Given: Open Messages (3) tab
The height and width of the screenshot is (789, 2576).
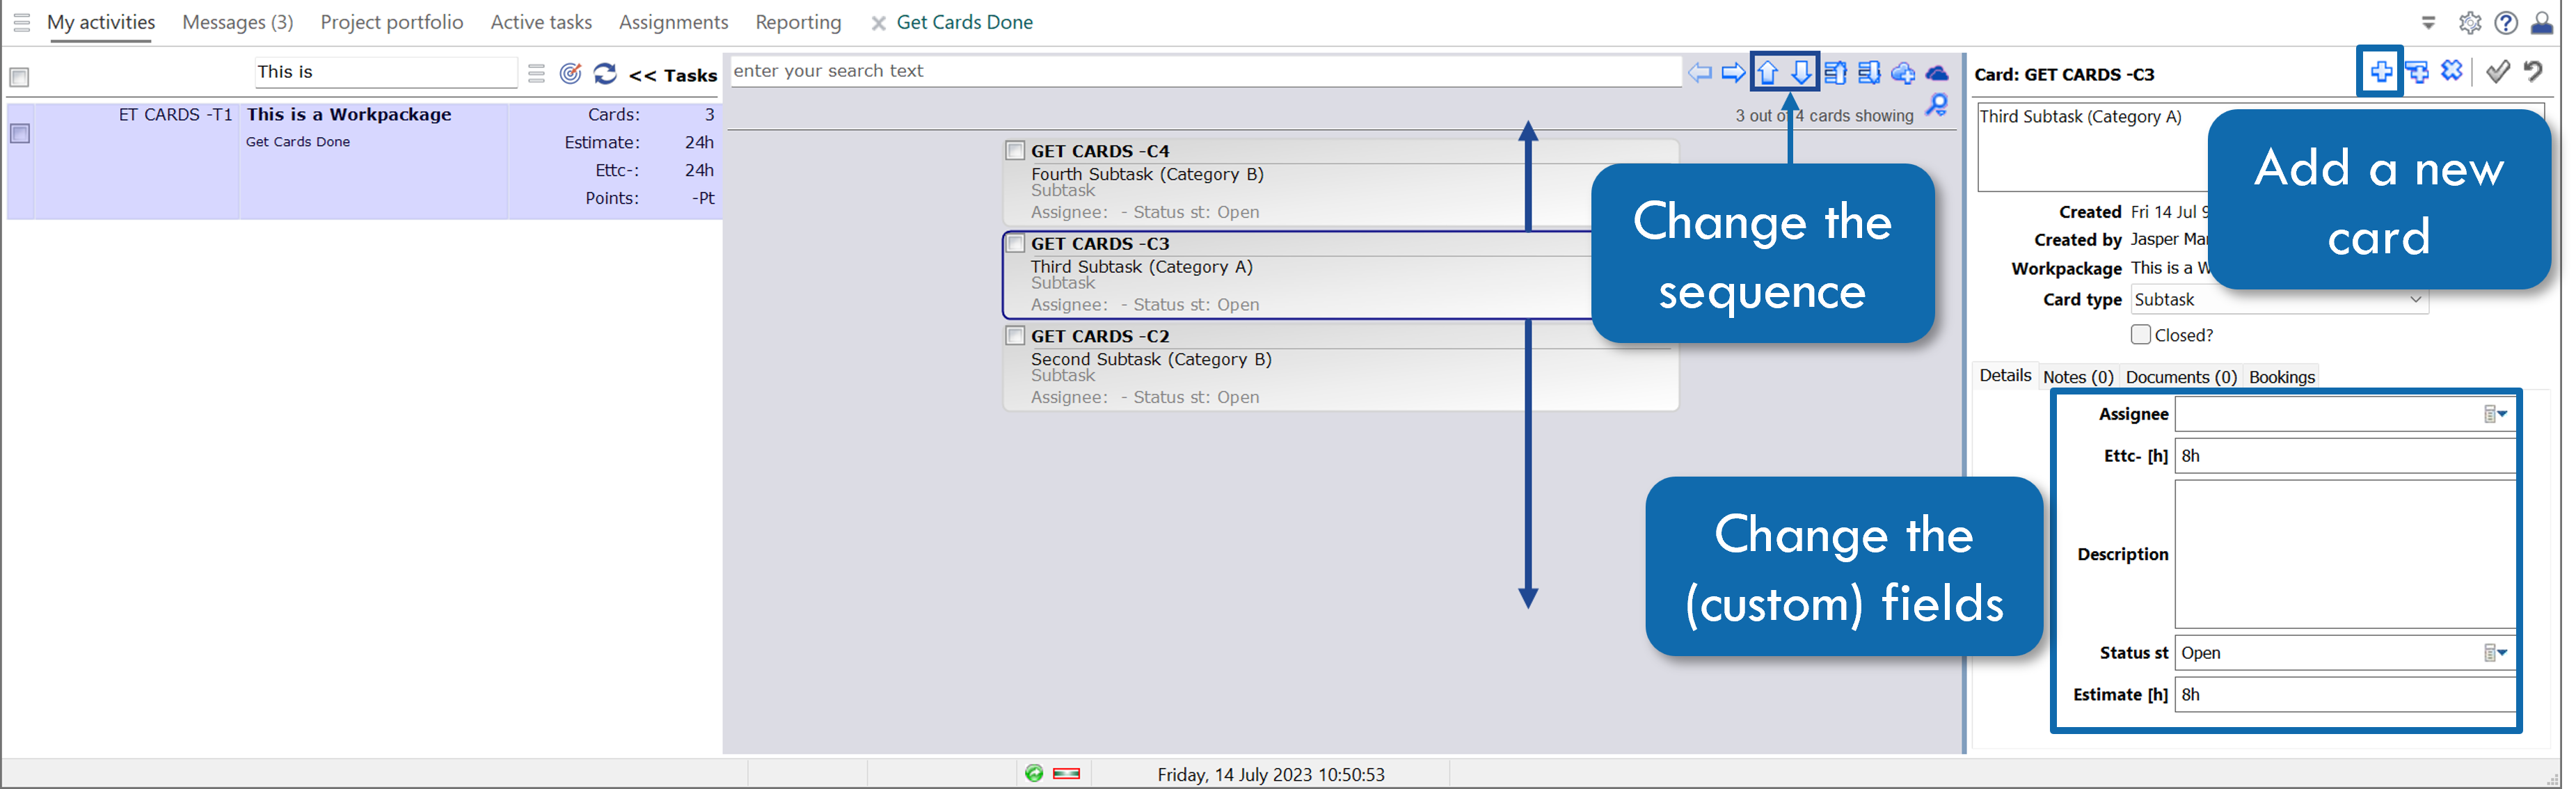Looking at the screenshot, I should 238,22.
